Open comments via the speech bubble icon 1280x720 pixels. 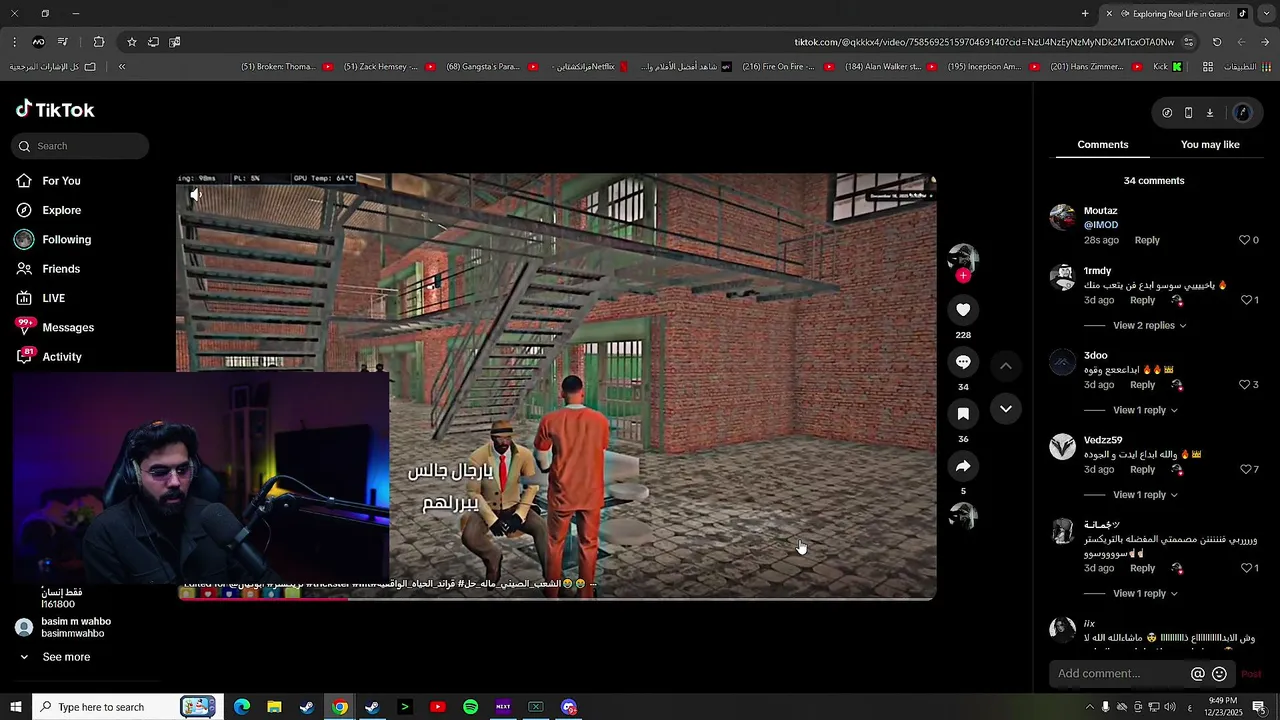click(x=963, y=362)
